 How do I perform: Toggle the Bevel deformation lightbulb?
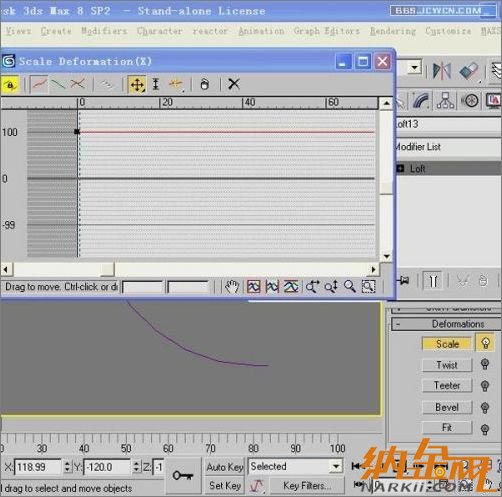tap(485, 407)
